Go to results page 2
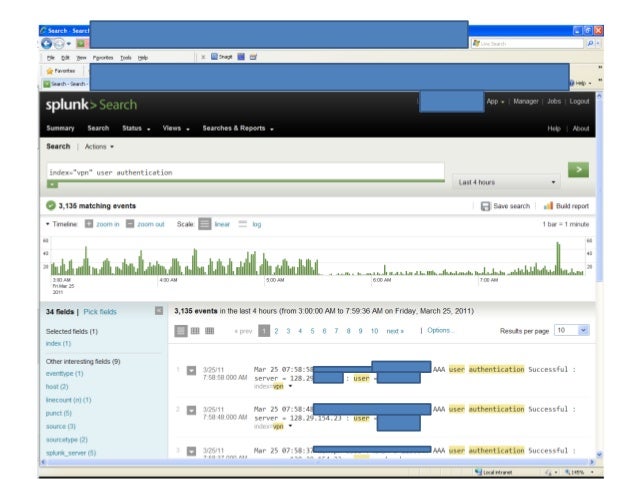 [276, 331]
